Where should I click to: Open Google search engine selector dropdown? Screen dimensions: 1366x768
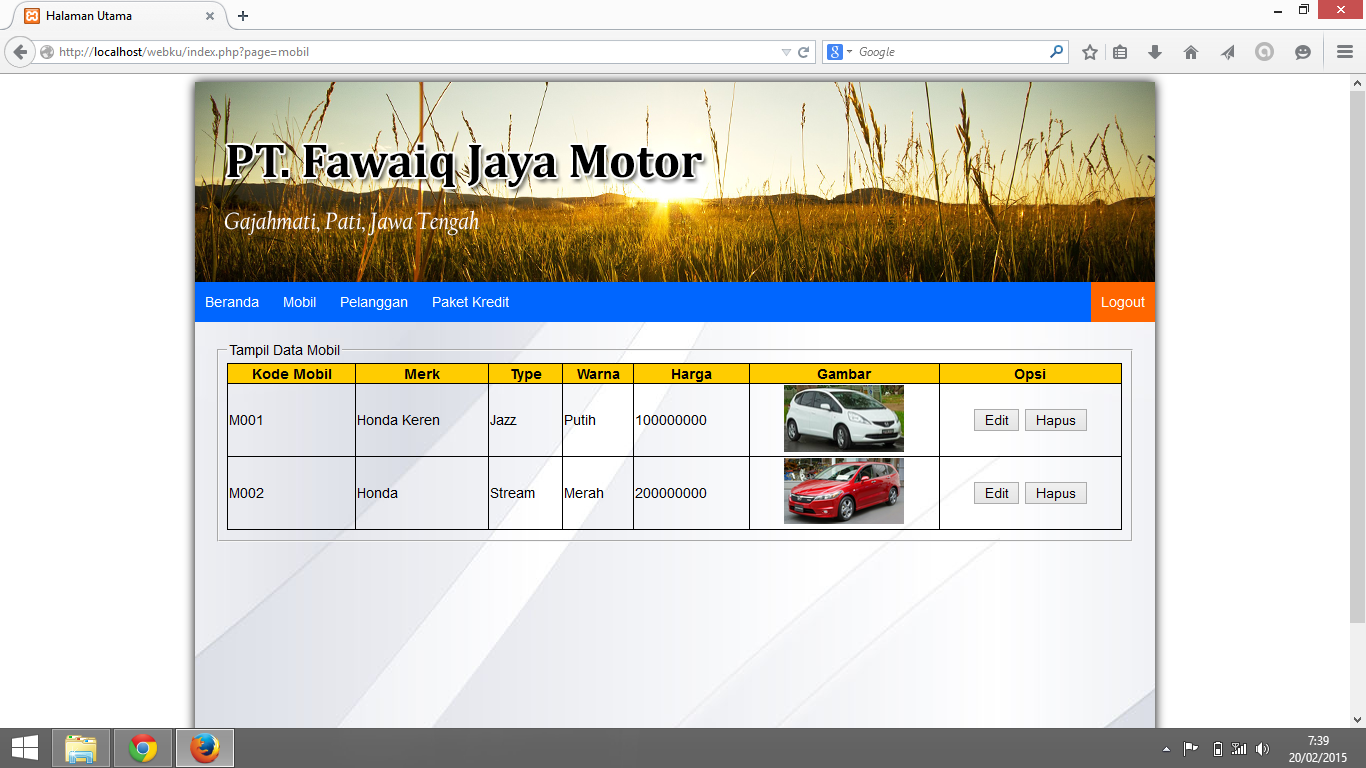tap(840, 52)
